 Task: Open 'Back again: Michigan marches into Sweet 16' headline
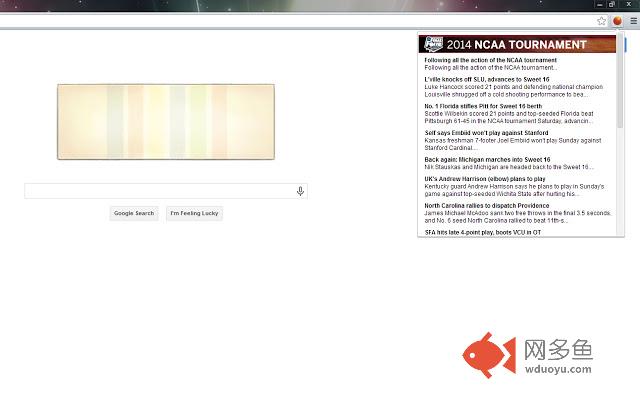tap(487, 160)
